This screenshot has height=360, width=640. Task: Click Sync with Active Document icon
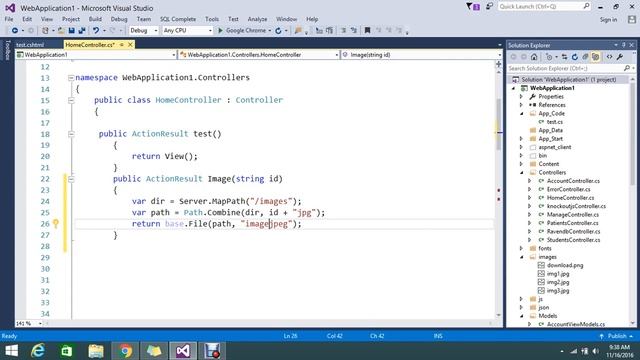[x=564, y=57]
